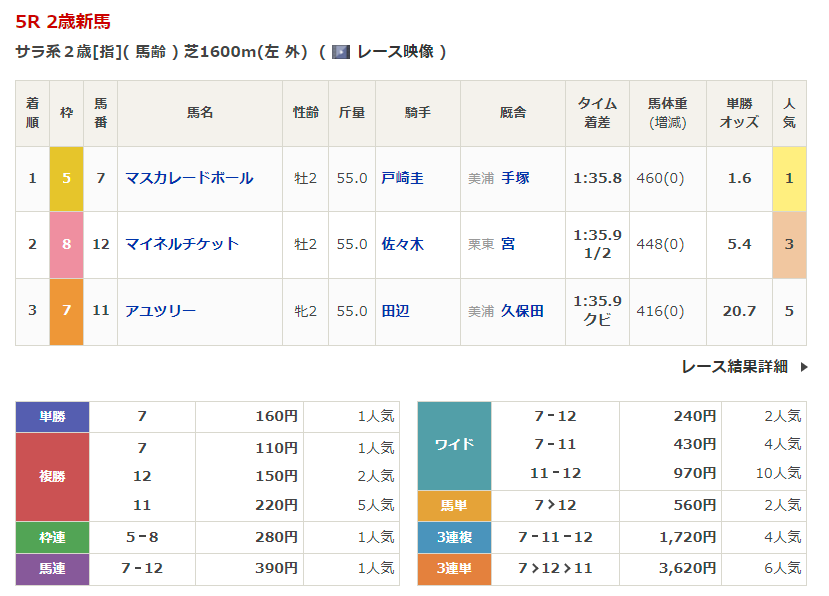This screenshot has width=829, height=596.
Task: Open horse マスカレードボール profile
Action: point(189,178)
